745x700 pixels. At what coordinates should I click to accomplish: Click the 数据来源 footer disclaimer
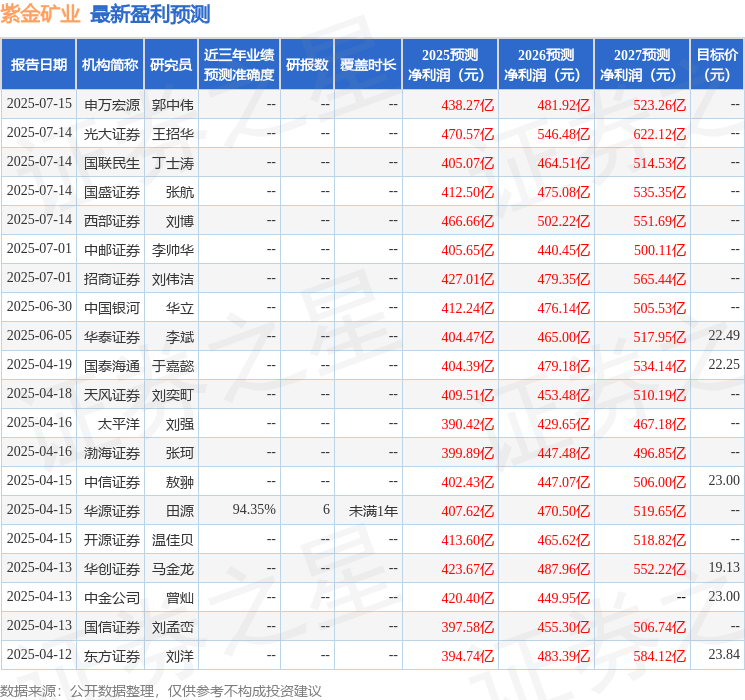[161, 690]
